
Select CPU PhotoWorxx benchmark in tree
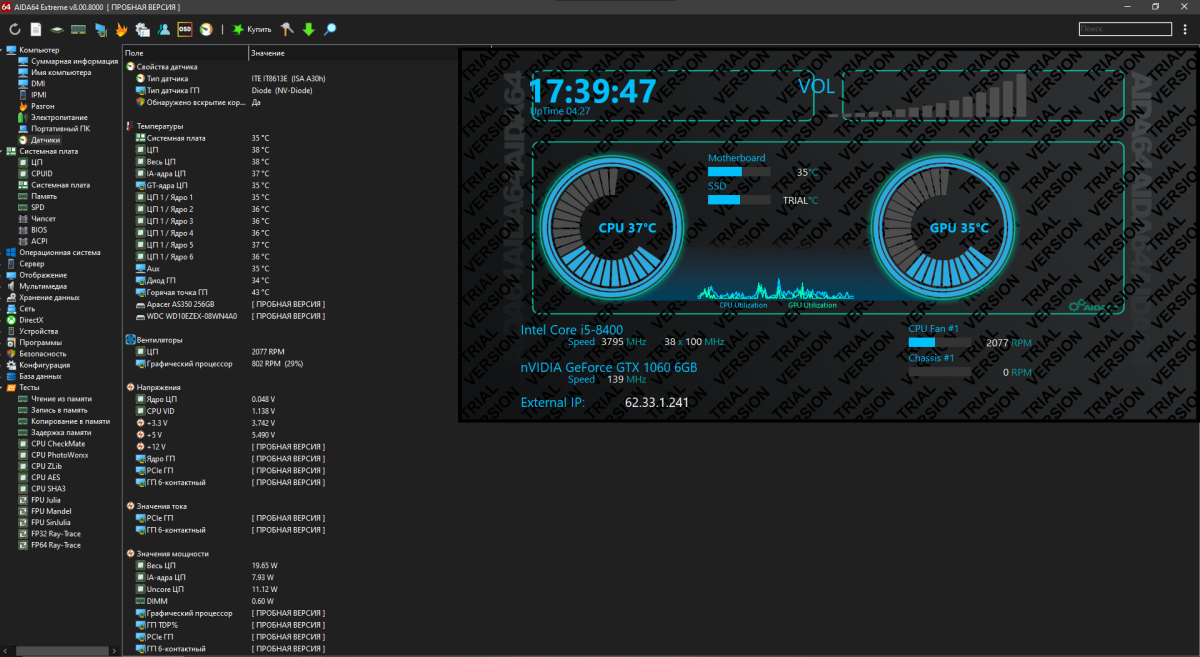58,455
